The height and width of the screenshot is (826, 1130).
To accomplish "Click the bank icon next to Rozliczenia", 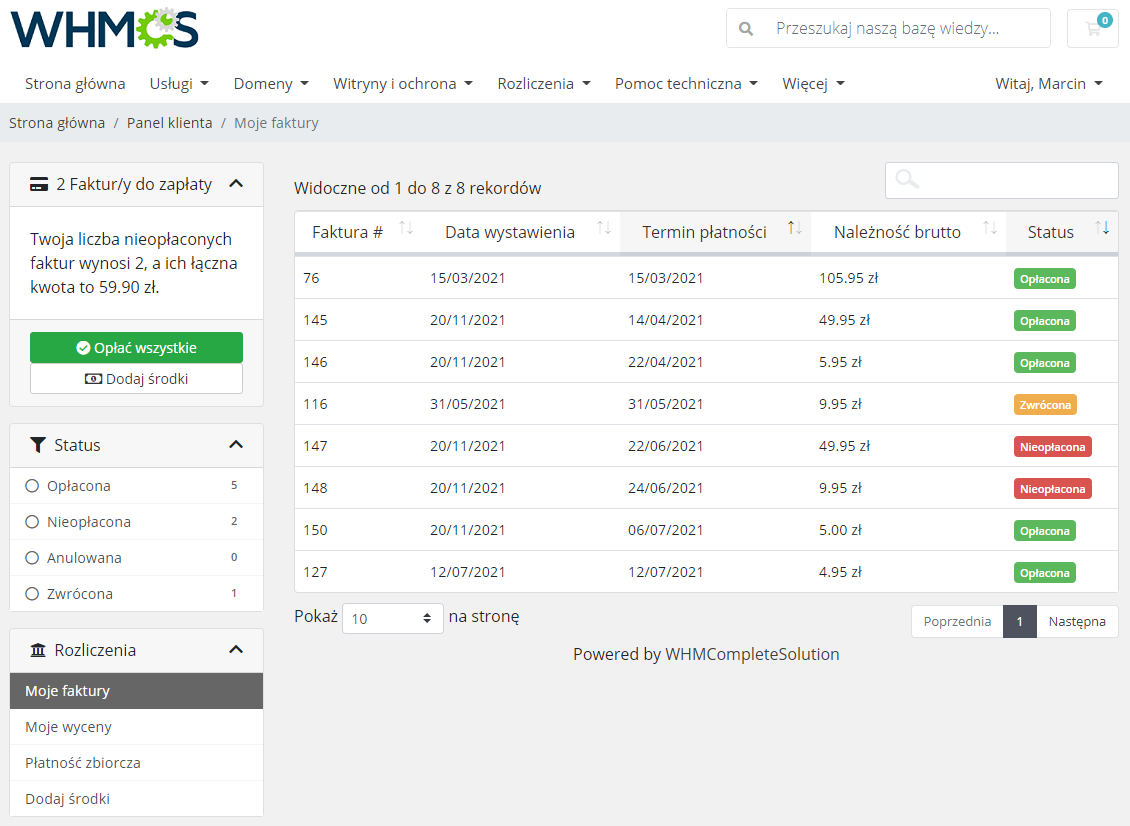I will coord(39,650).
